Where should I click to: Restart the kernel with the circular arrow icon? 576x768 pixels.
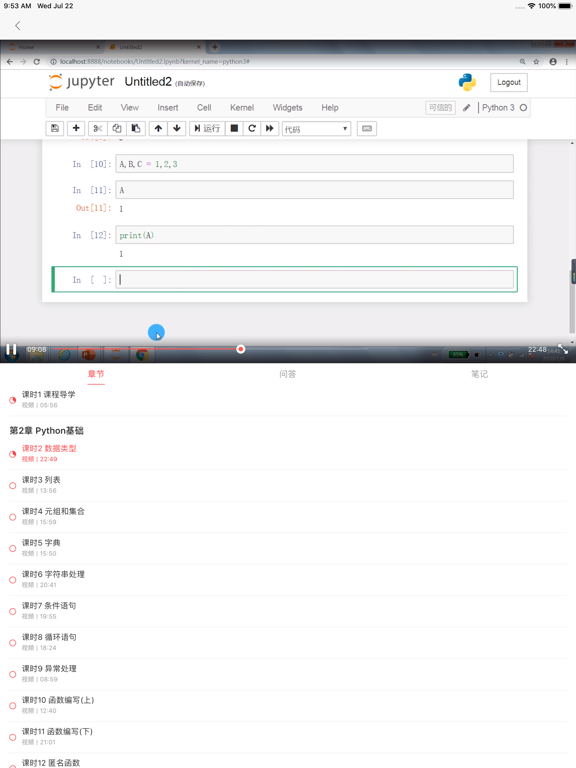point(252,128)
